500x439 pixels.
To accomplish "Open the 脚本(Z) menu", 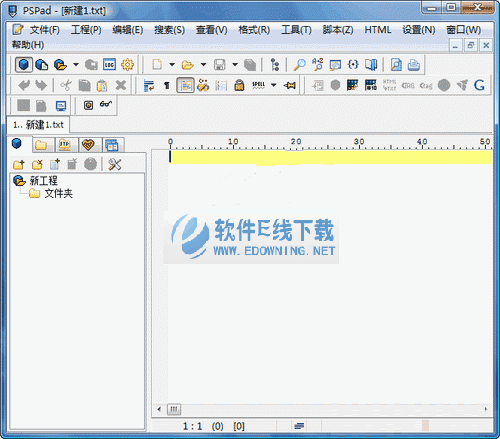I will 338,30.
